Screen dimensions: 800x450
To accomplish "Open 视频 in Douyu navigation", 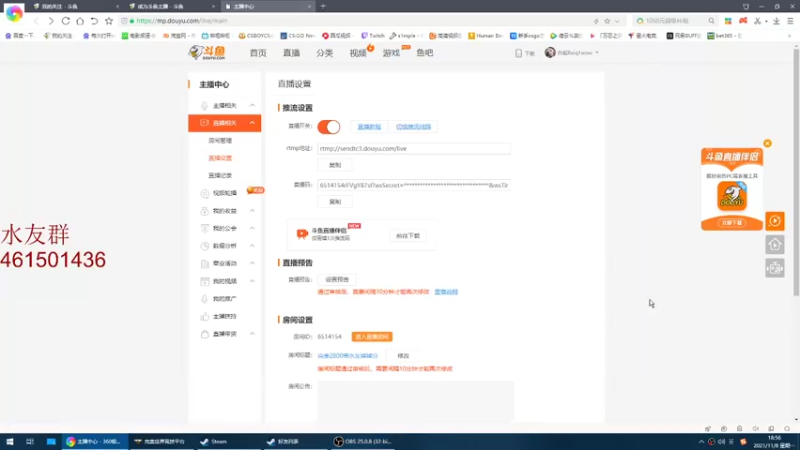I will click(x=358, y=53).
